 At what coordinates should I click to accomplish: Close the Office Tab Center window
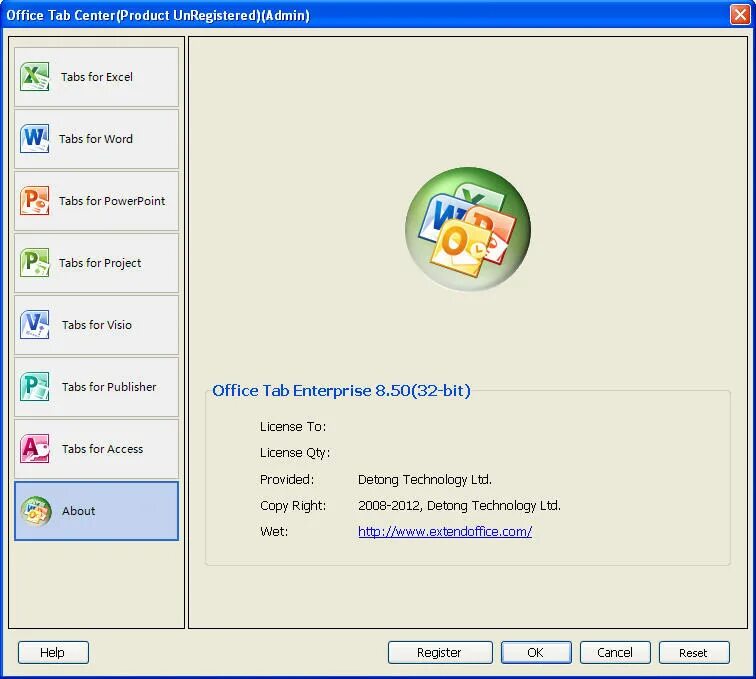740,14
